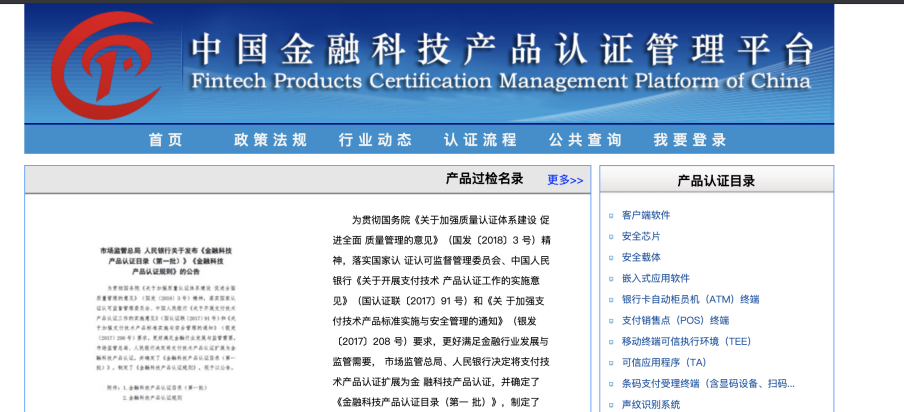Open the 公共查询 navigation item

point(585,139)
